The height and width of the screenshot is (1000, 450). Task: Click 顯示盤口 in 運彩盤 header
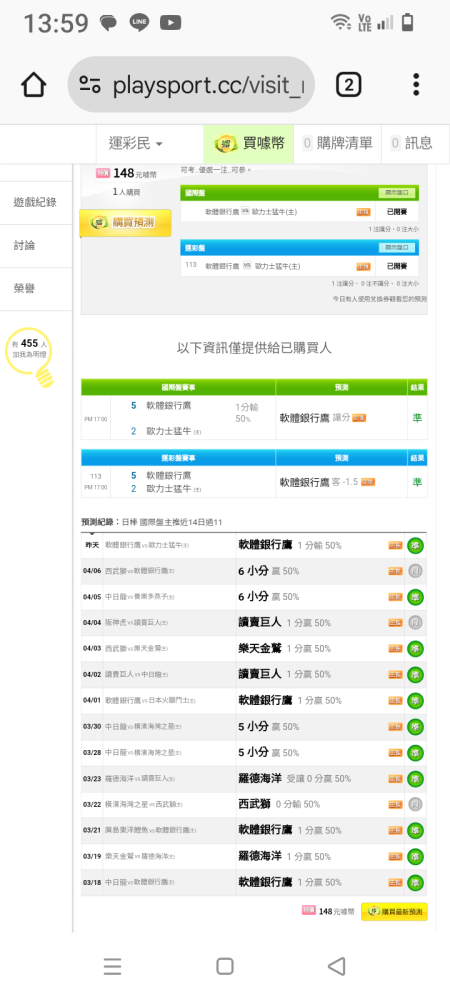coord(397,247)
